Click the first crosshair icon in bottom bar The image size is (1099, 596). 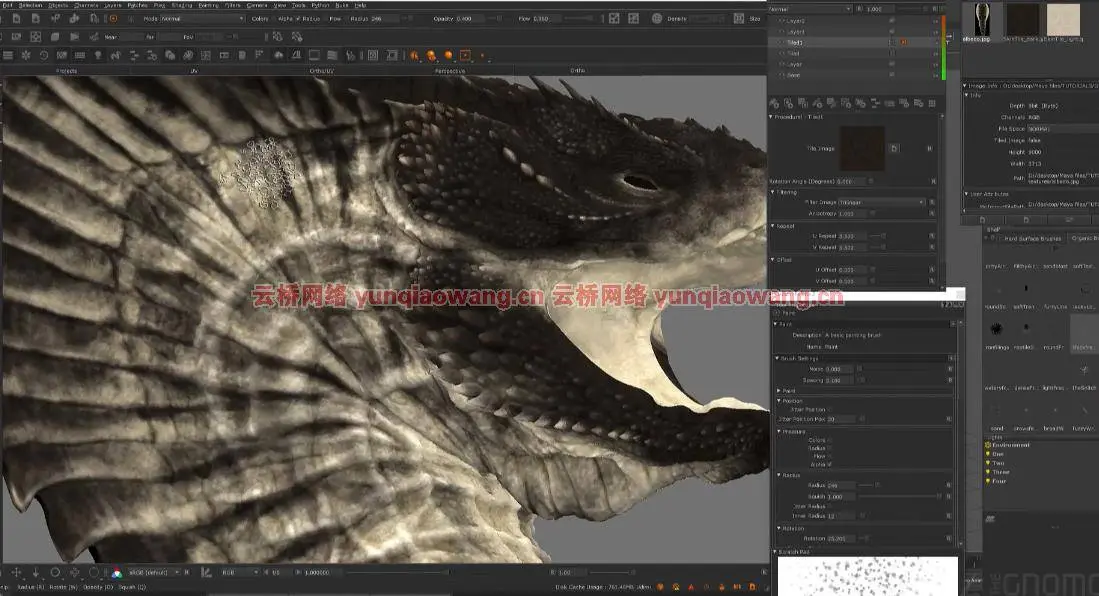pos(16,573)
